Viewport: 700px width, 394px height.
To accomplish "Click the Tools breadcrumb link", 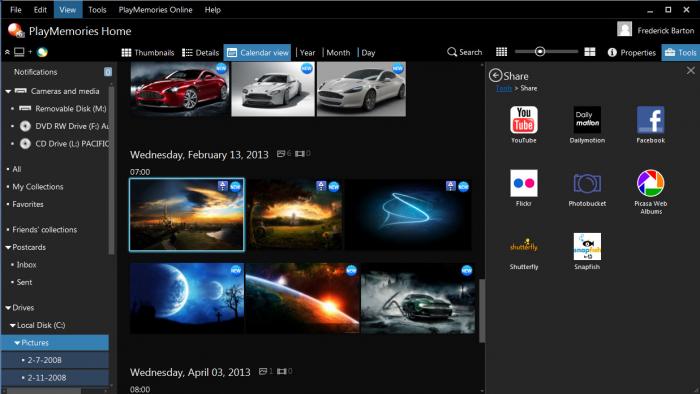I will click(504, 88).
